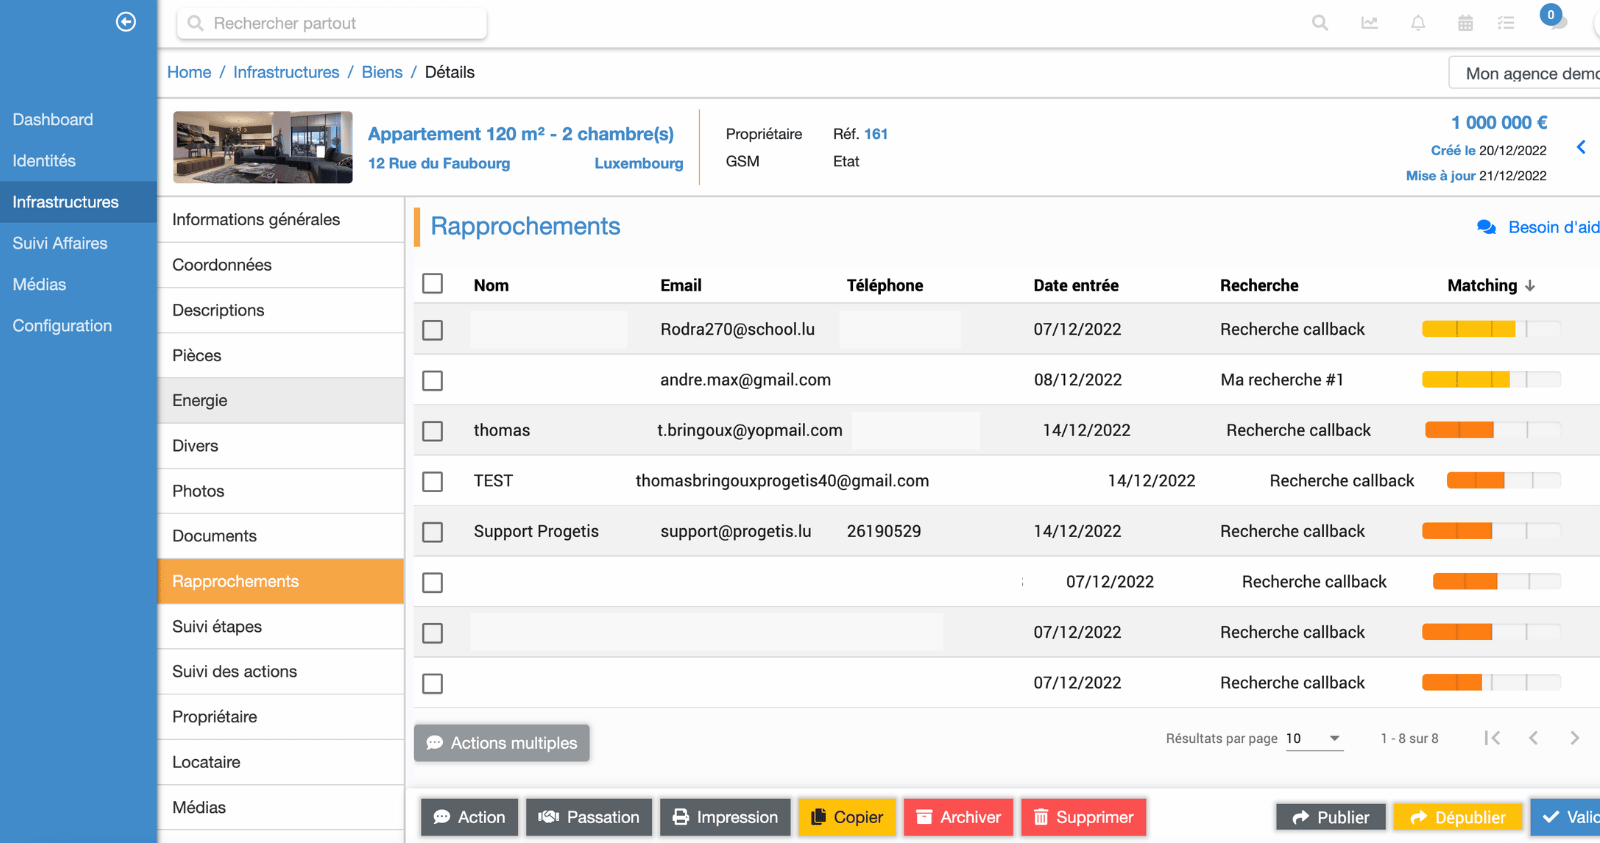Click the Rechercher partout search field
Image resolution: width=1600 pixels, height=843 pixels.
click(332, 23)
